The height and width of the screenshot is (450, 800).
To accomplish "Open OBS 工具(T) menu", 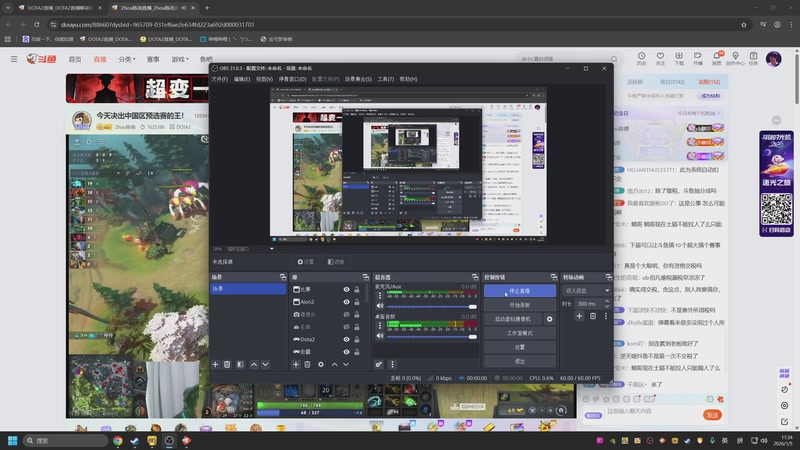I will click(386, 79).
